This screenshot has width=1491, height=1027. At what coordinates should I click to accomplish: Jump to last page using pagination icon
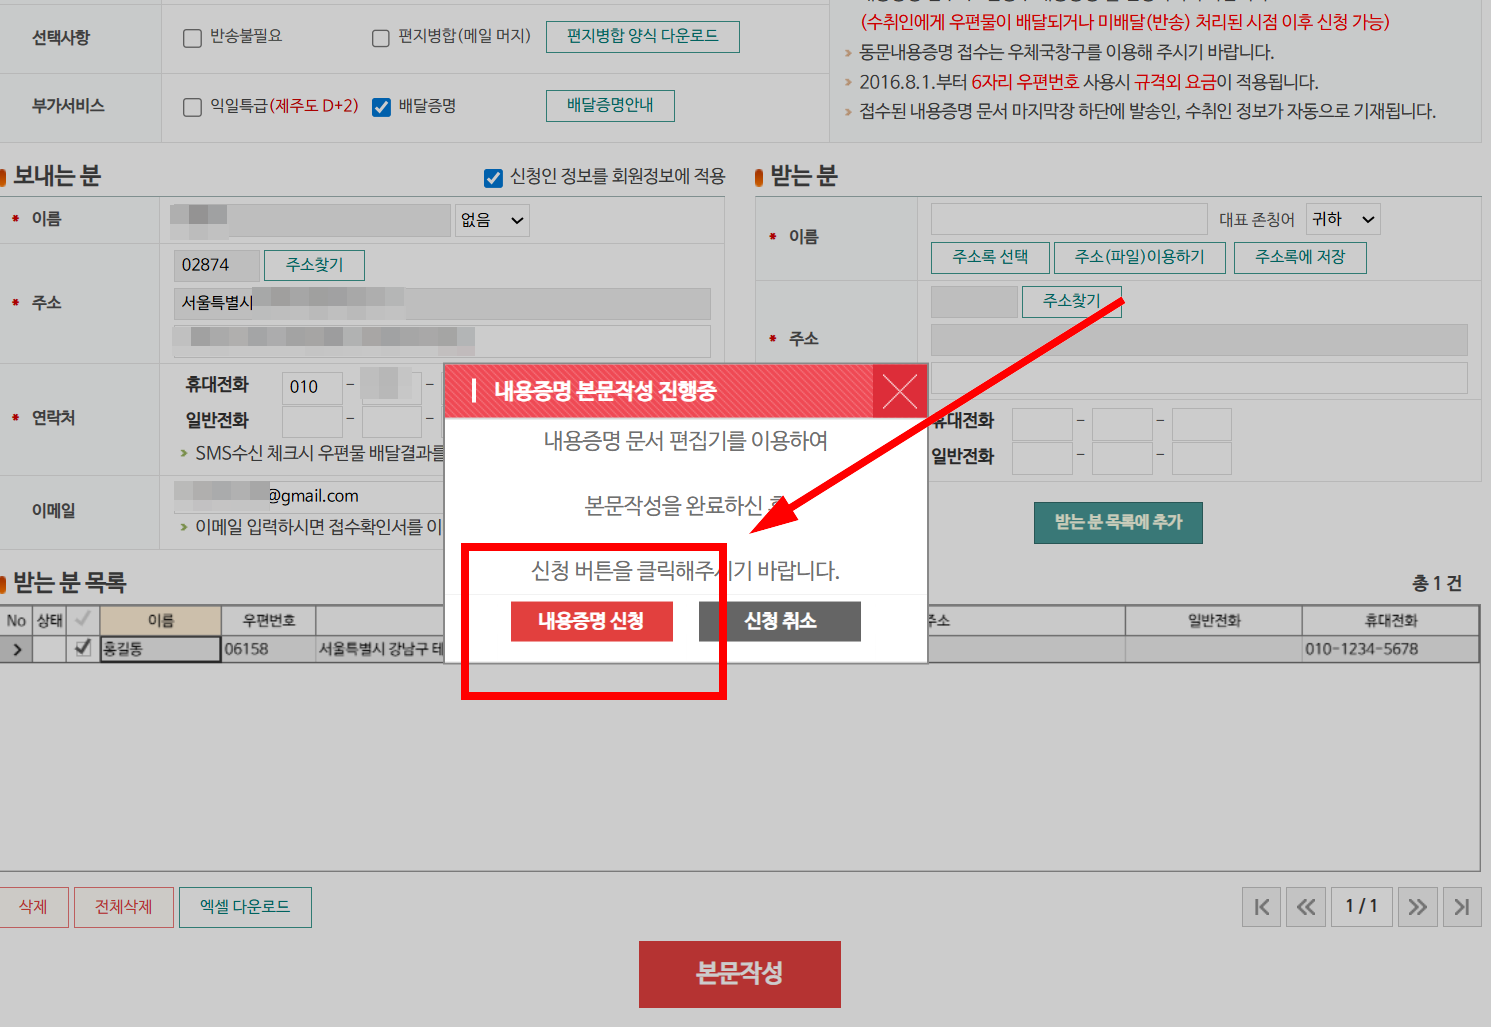point(1462,907)
